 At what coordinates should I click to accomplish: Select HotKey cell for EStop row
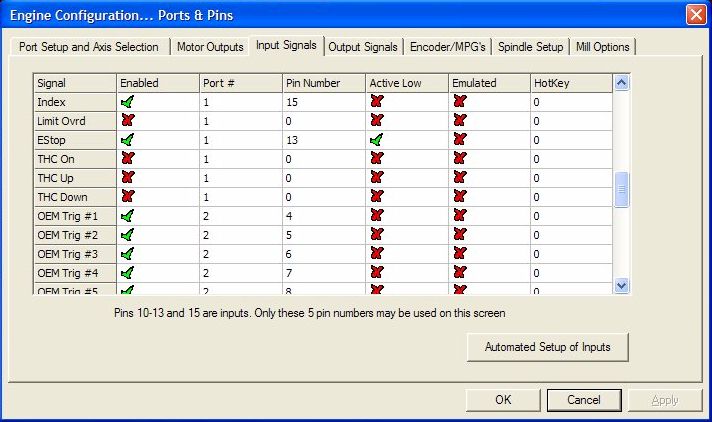click(571, 140)
